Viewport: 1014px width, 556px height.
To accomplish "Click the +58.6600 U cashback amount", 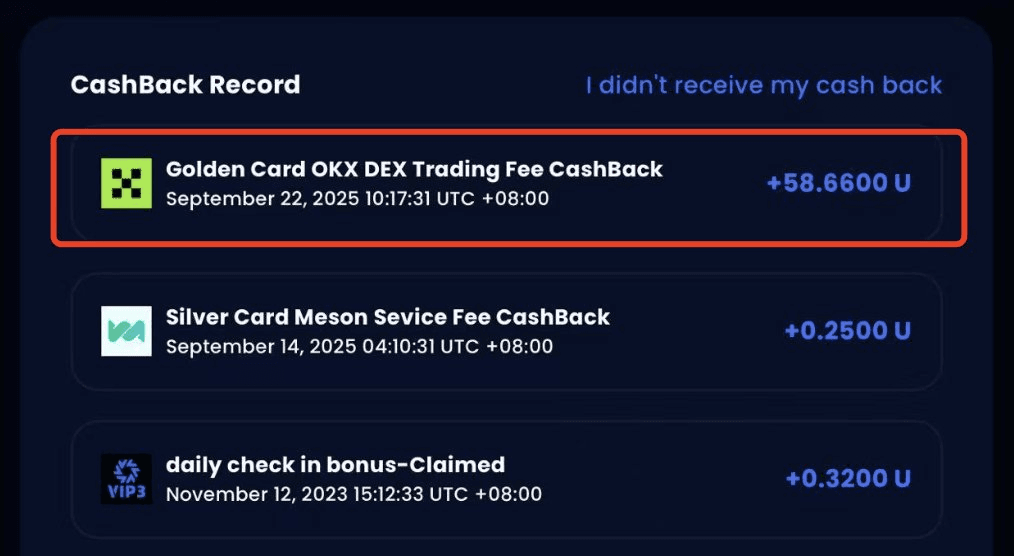I will tap(838, 183).
